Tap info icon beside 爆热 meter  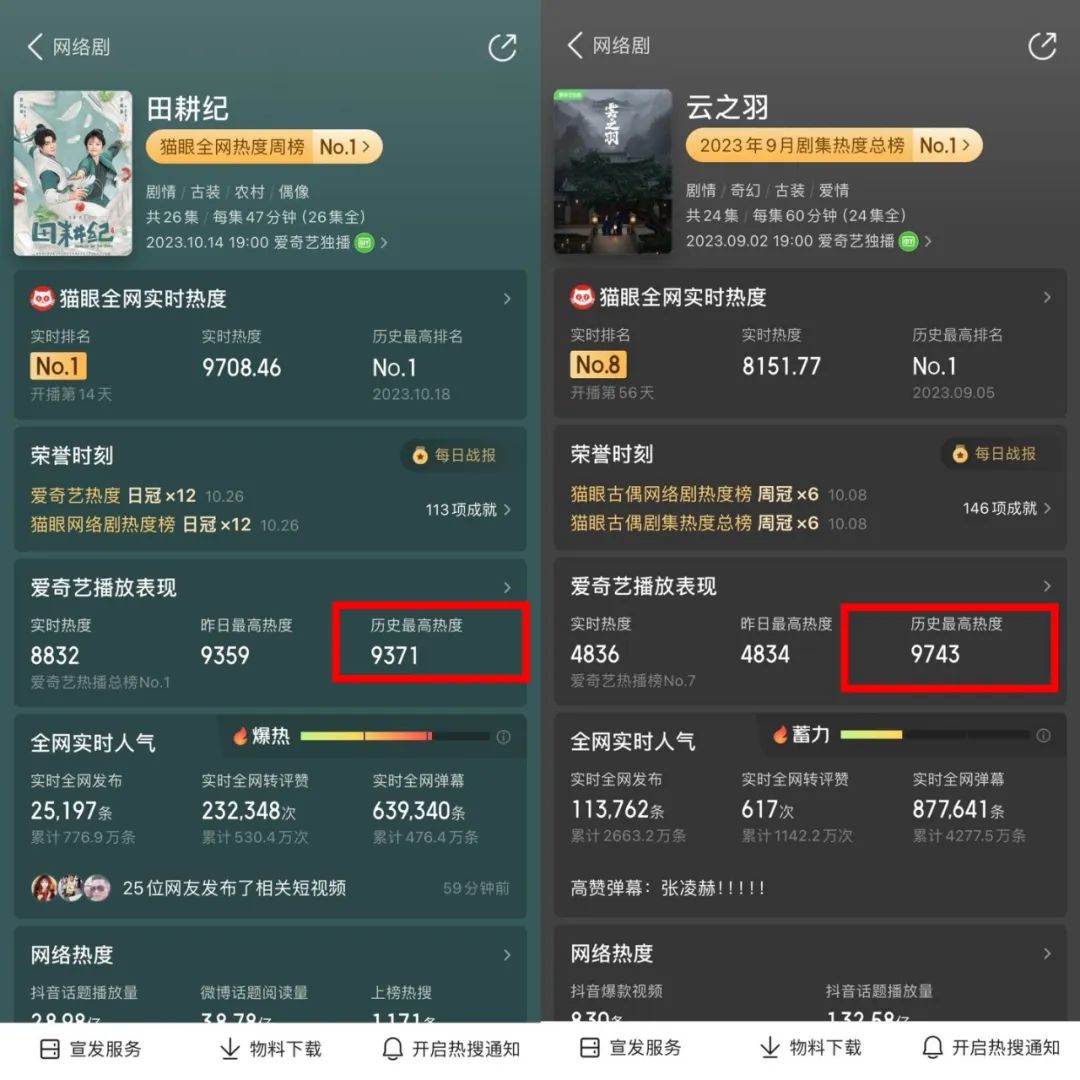pyautogui.click(x=503, y=737)
